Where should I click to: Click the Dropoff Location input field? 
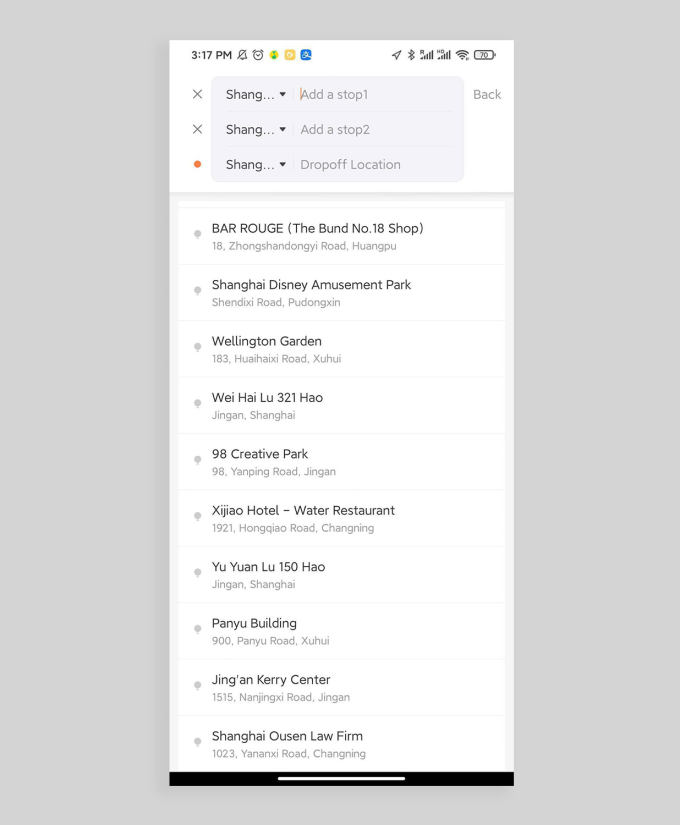click(x=375, y=164)
